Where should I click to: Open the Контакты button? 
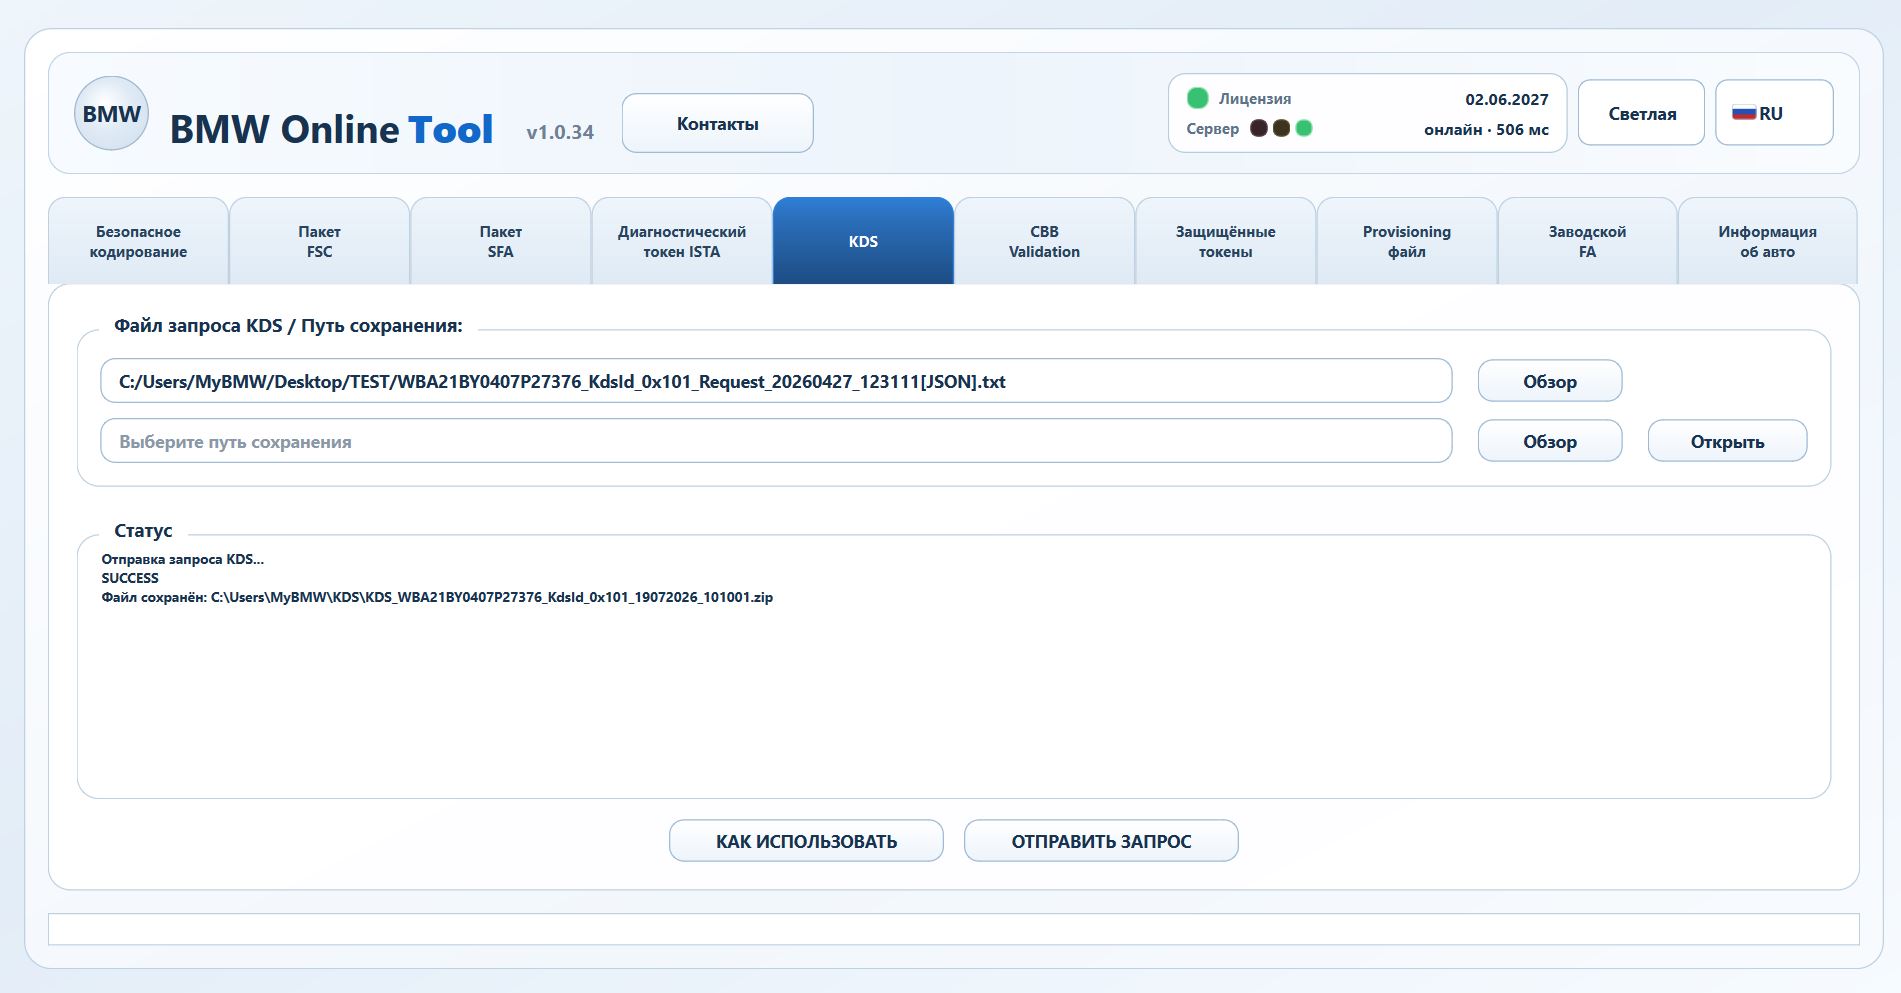(x=717, y=123)
